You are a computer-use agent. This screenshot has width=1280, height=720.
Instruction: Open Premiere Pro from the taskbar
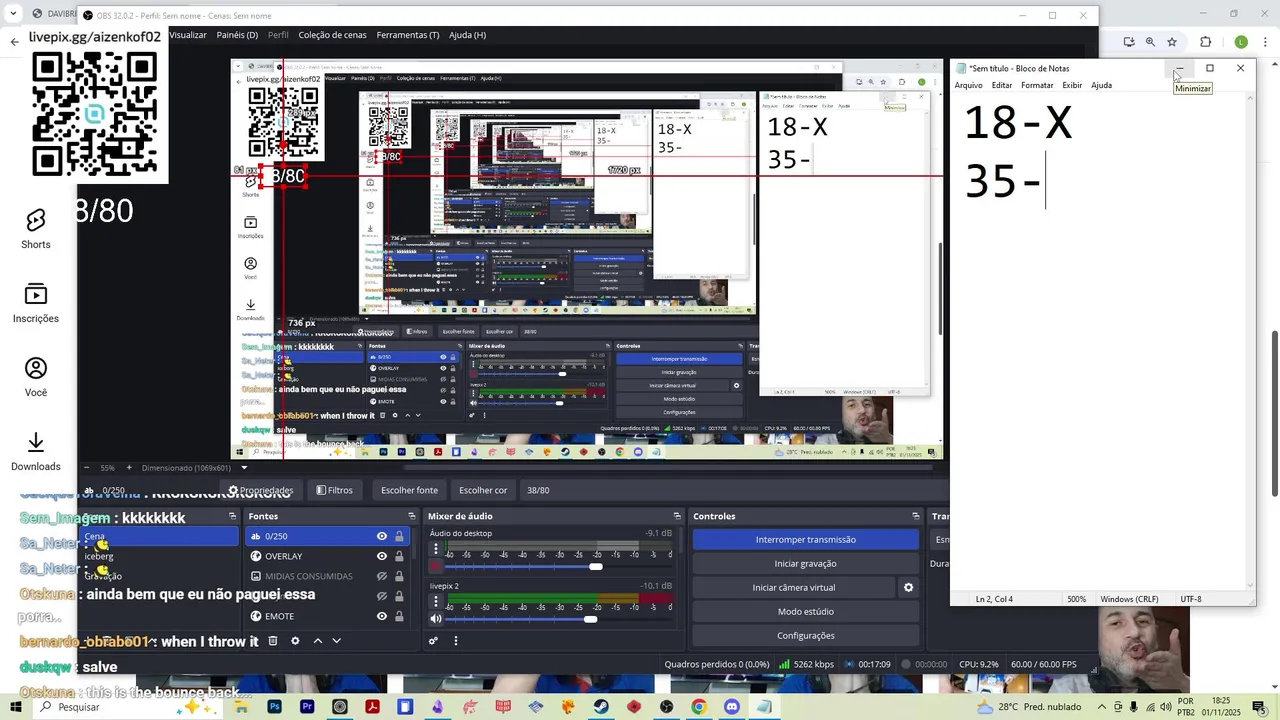pos(307,707)
